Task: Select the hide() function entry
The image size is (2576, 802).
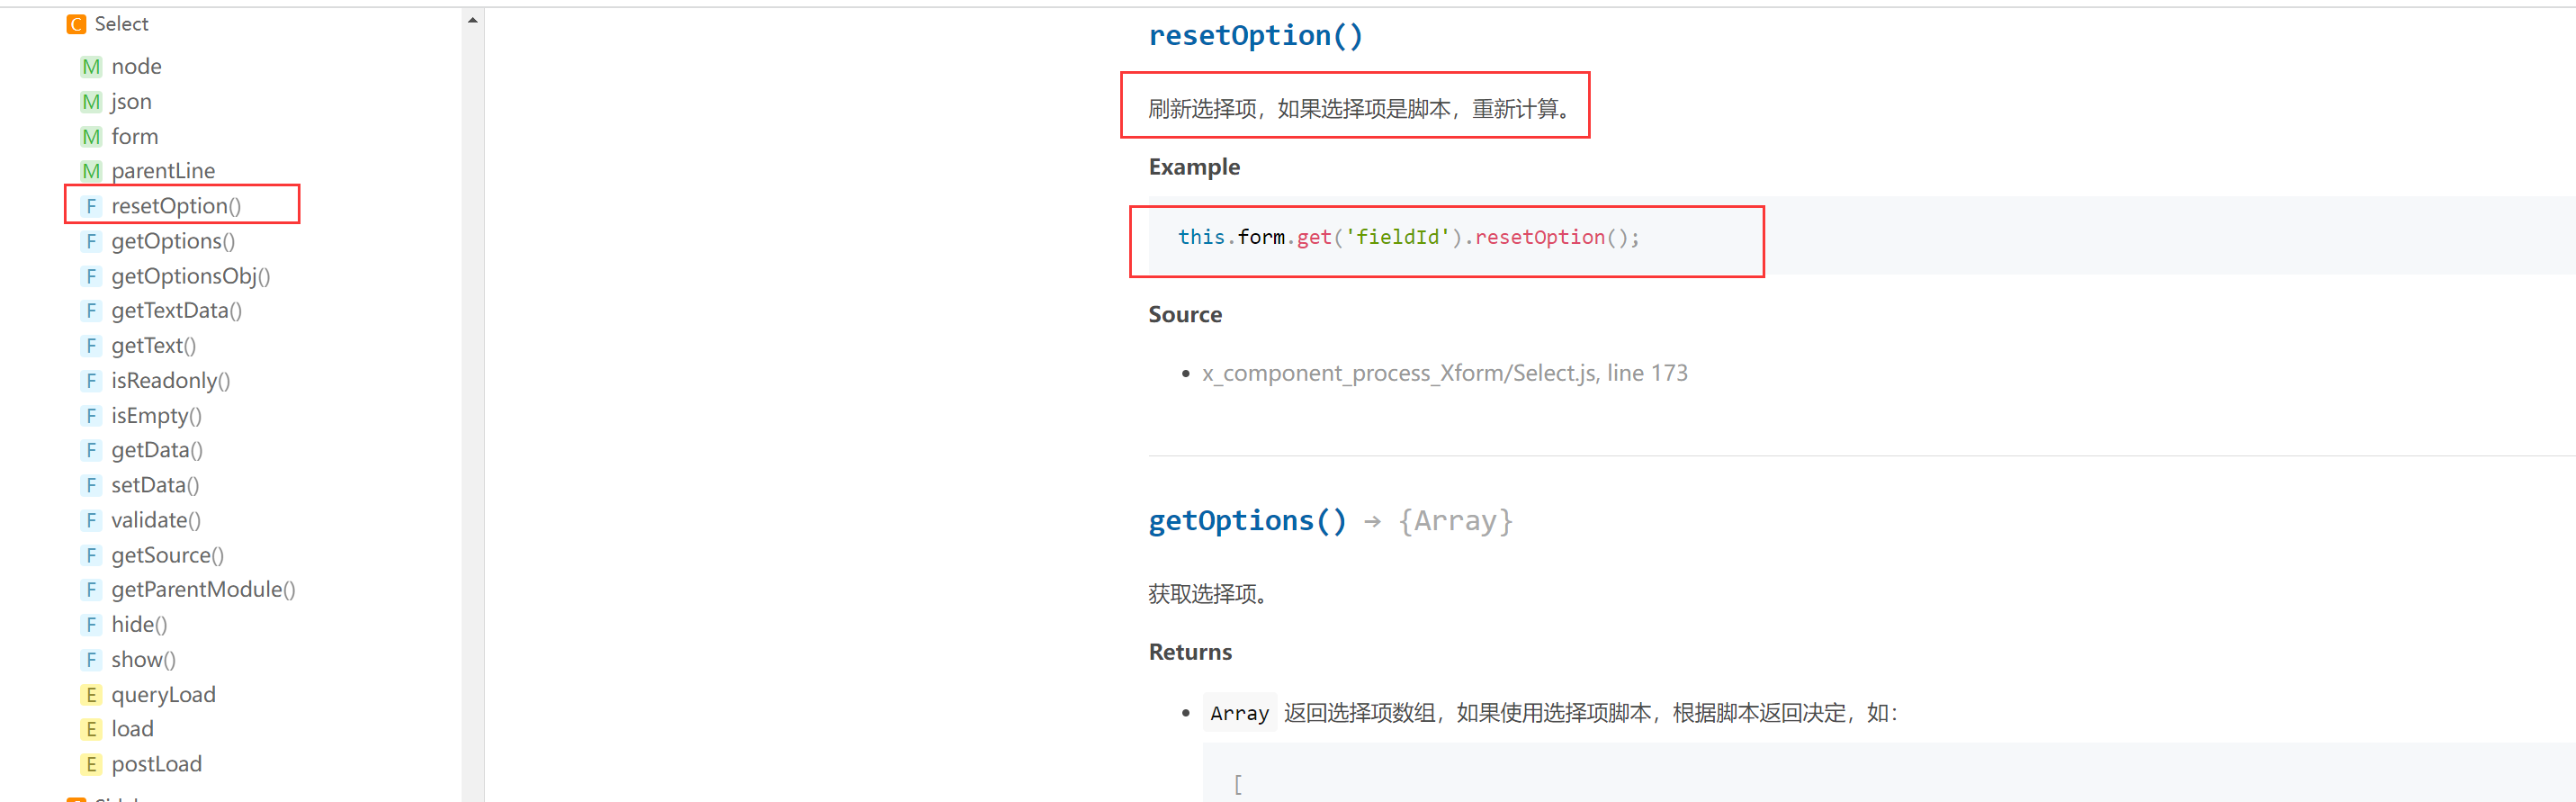Action: tap(139, 625)
